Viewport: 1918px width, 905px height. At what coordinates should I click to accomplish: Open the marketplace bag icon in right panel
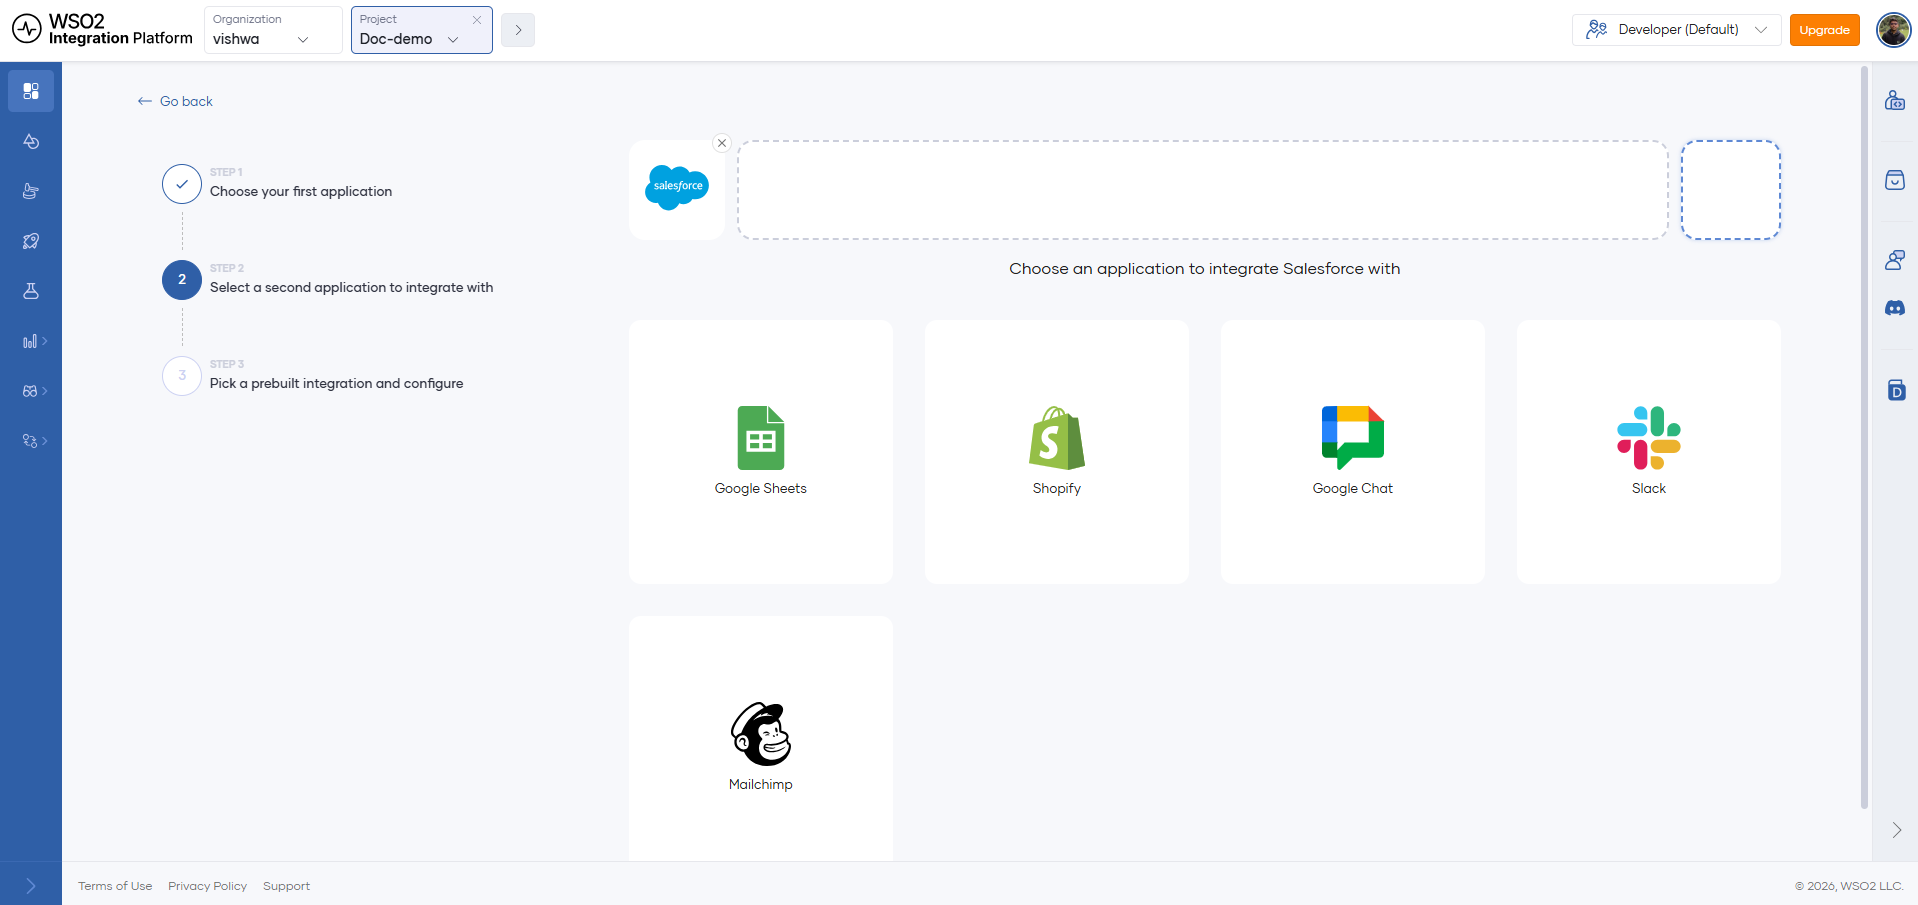(1895, 180)
